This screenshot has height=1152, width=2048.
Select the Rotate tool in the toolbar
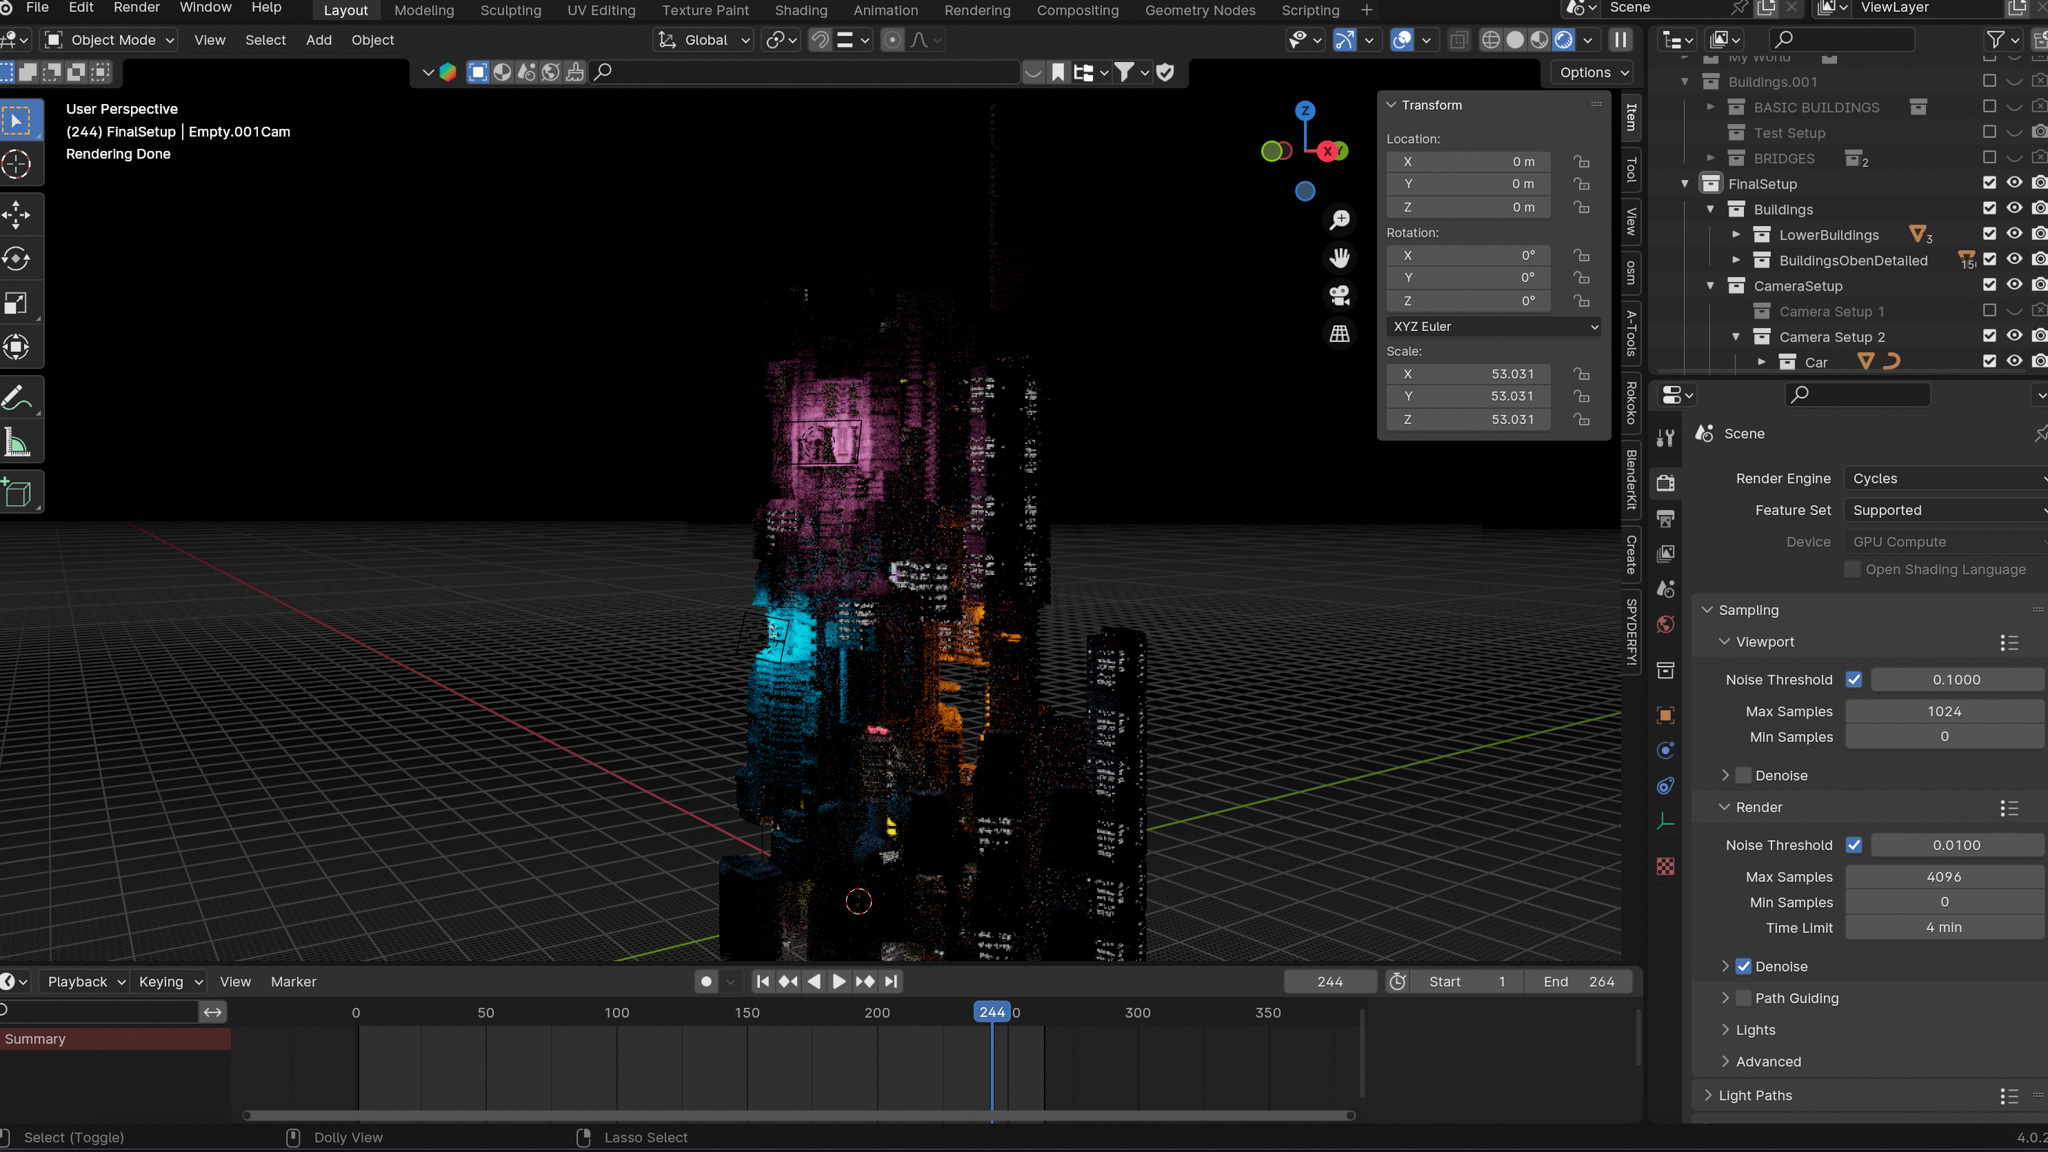pyautogui.click(x=18, y=259)
